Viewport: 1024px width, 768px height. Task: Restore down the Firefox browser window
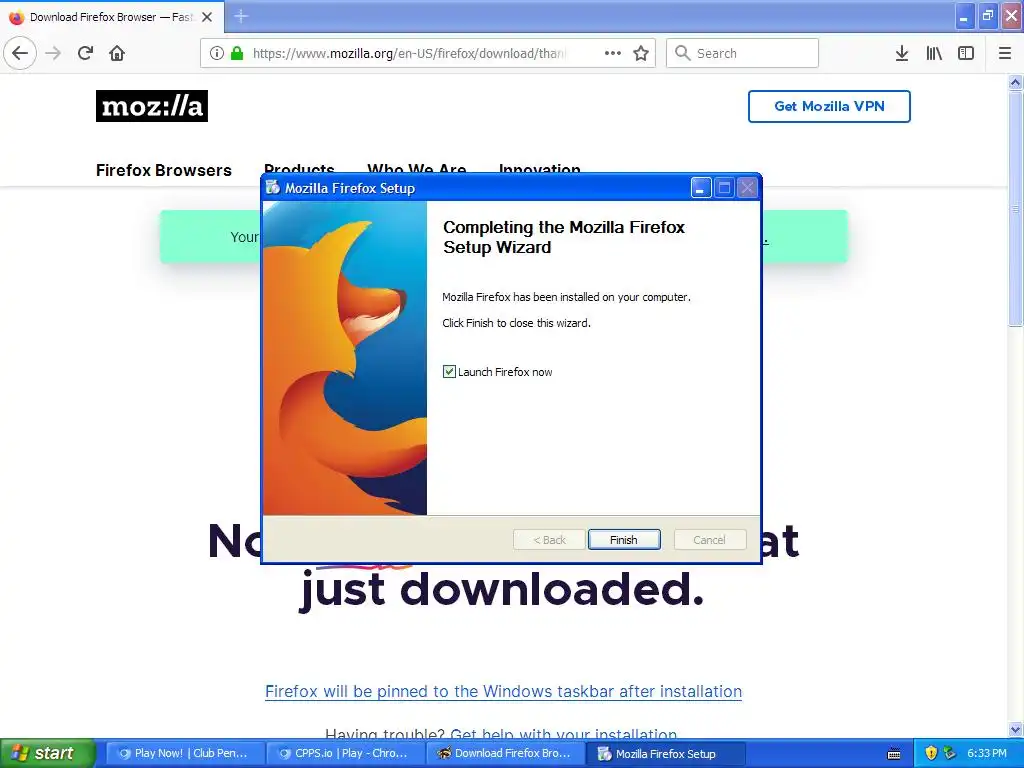point(987,16)
